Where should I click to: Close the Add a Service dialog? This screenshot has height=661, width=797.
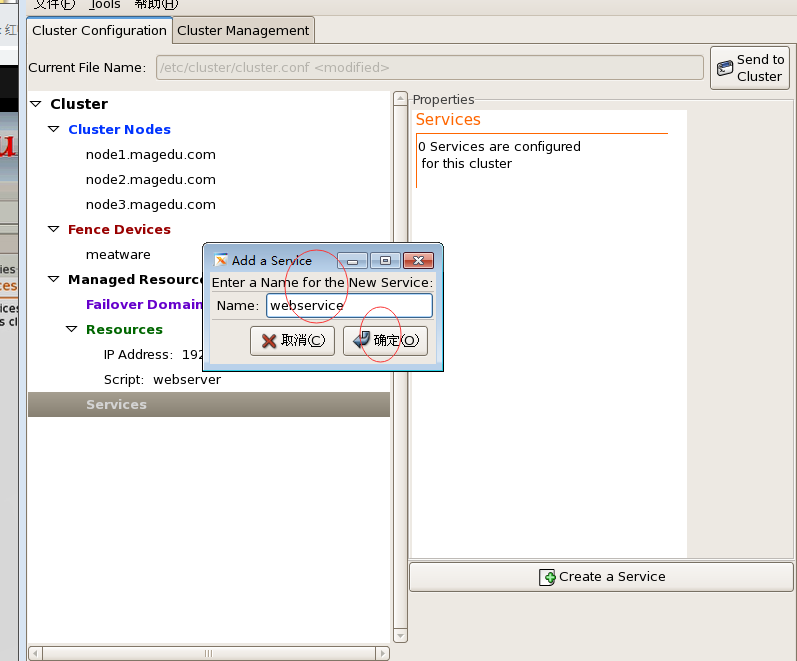coord(418,260)
